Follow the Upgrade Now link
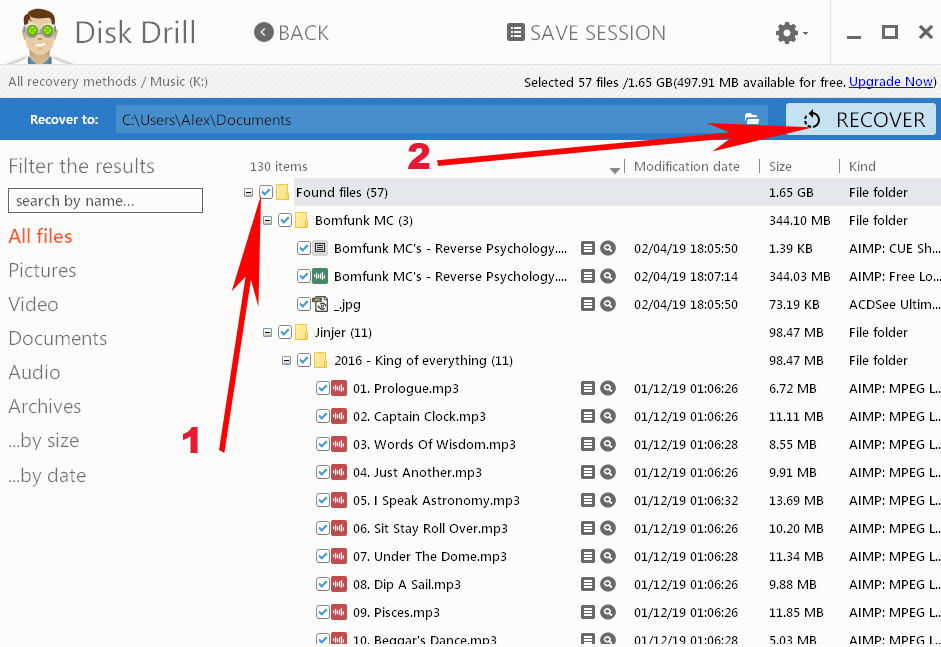 891,82
